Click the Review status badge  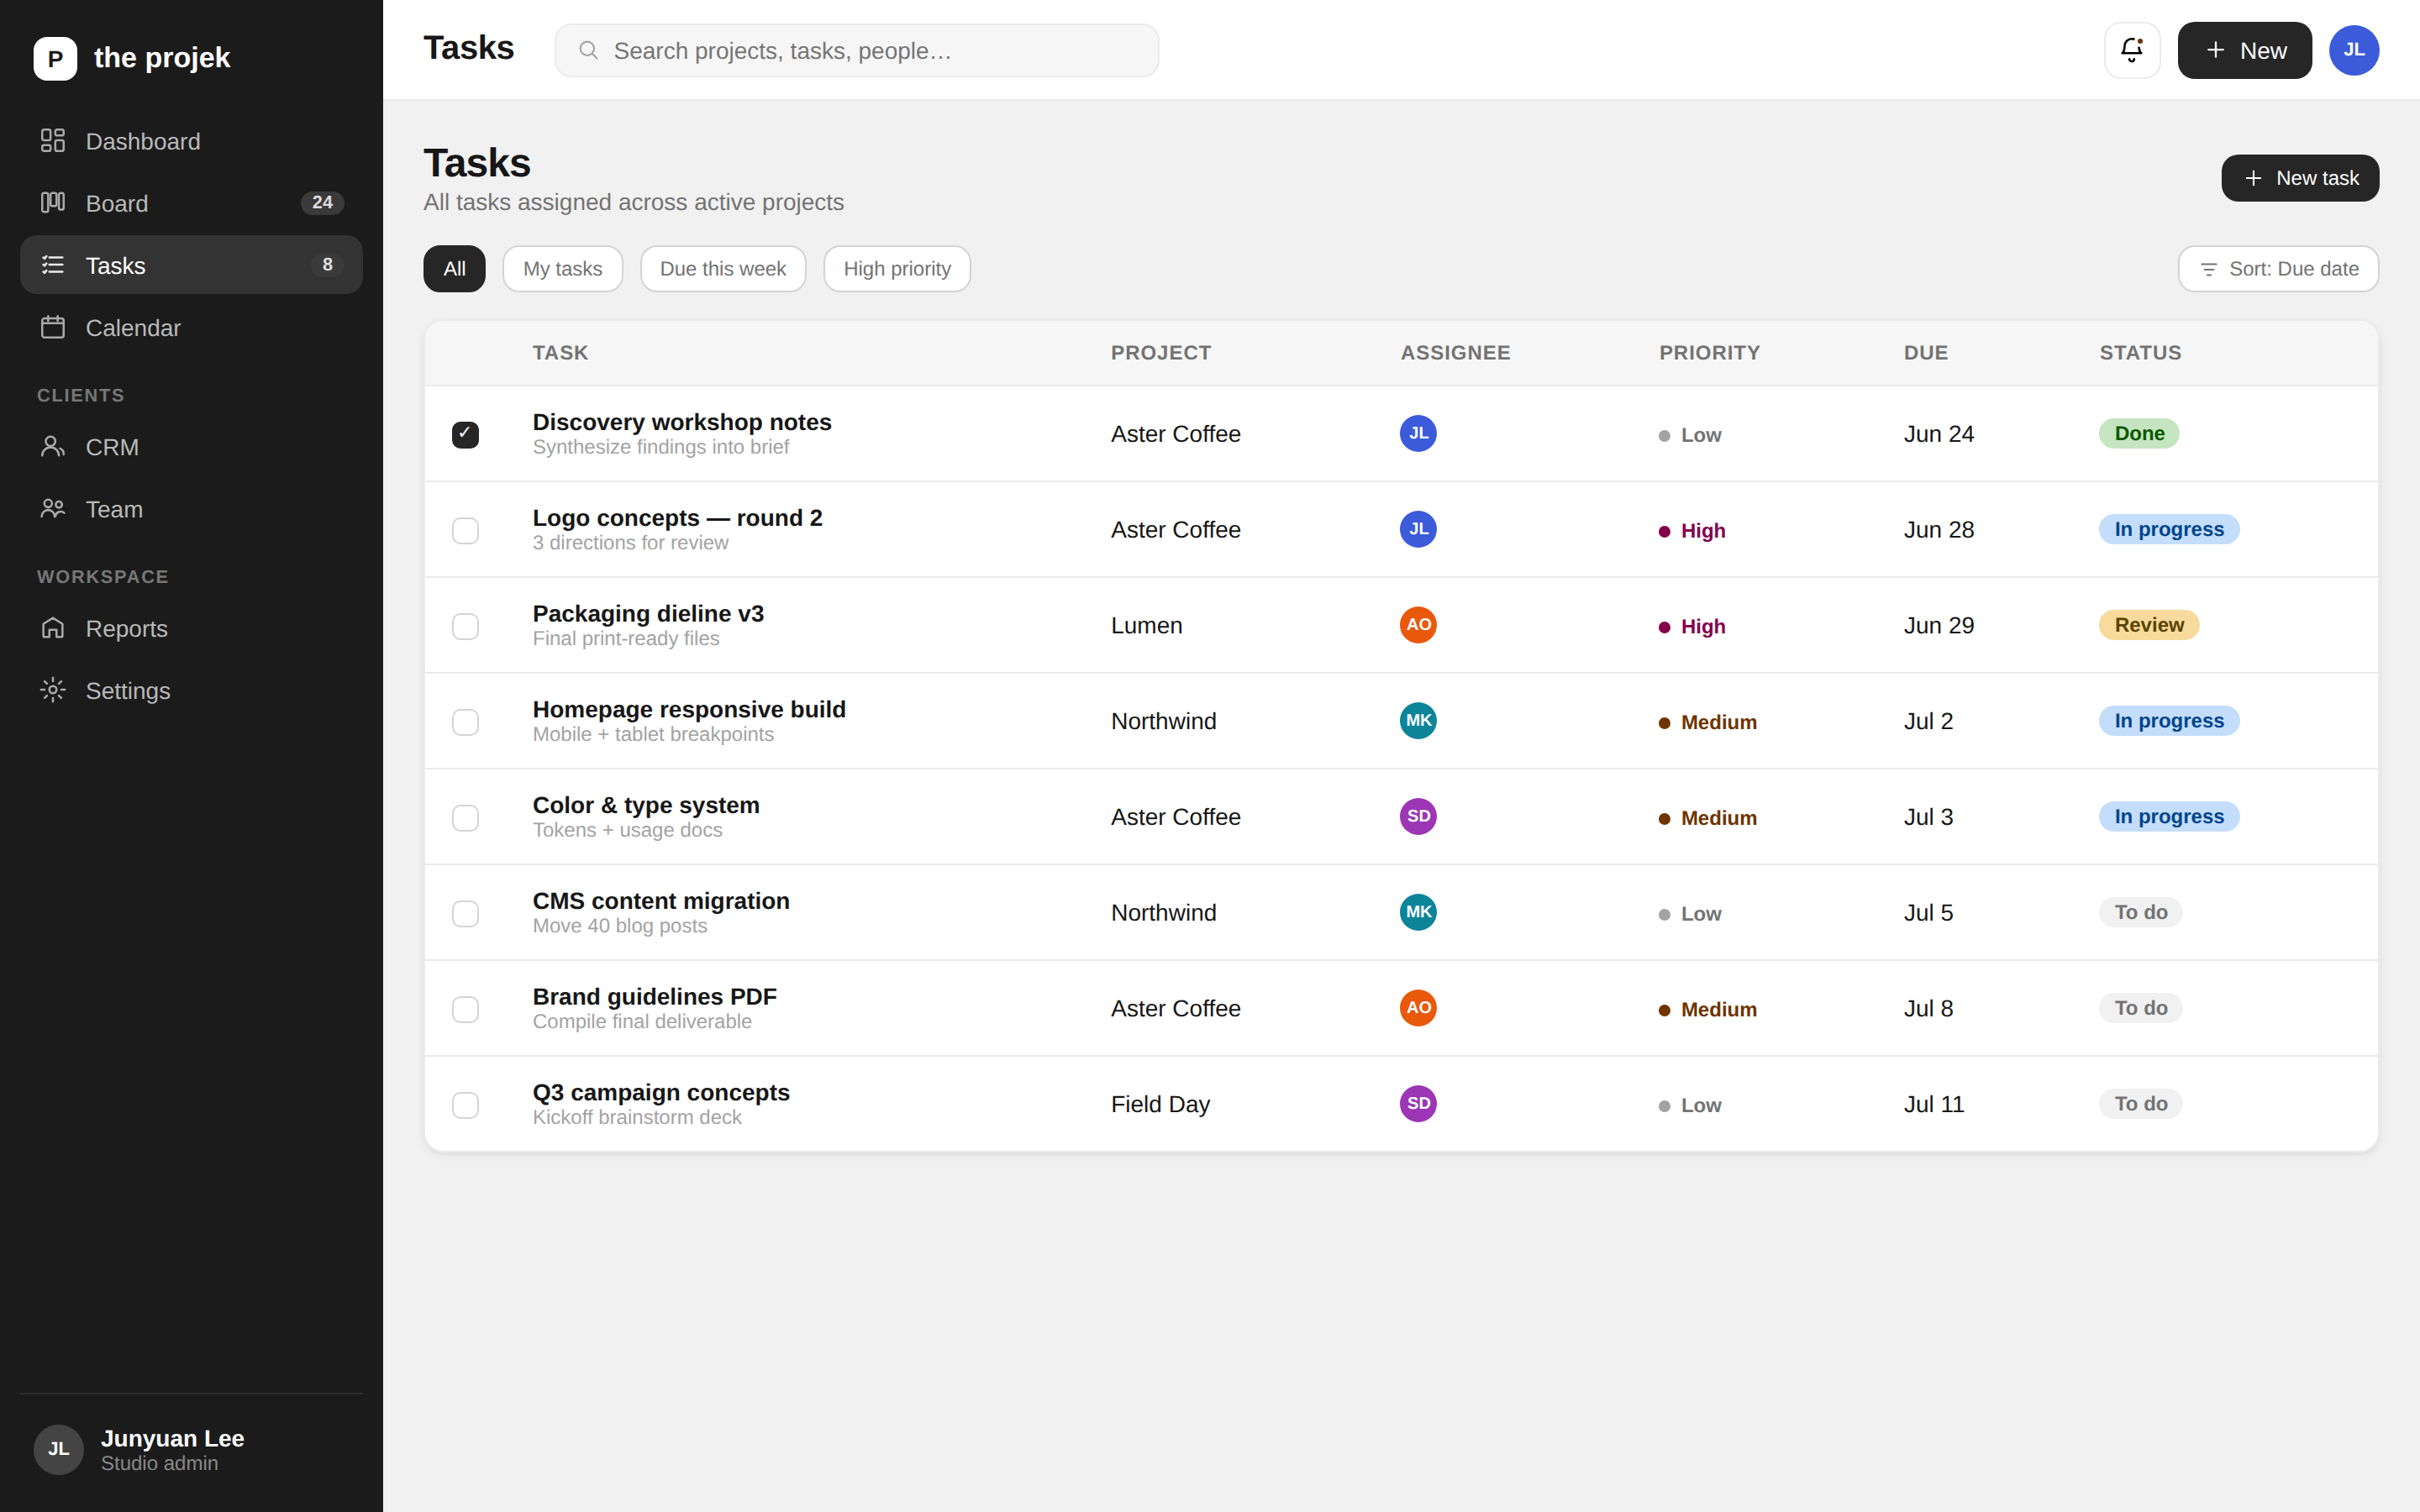tap(2149, 625)
